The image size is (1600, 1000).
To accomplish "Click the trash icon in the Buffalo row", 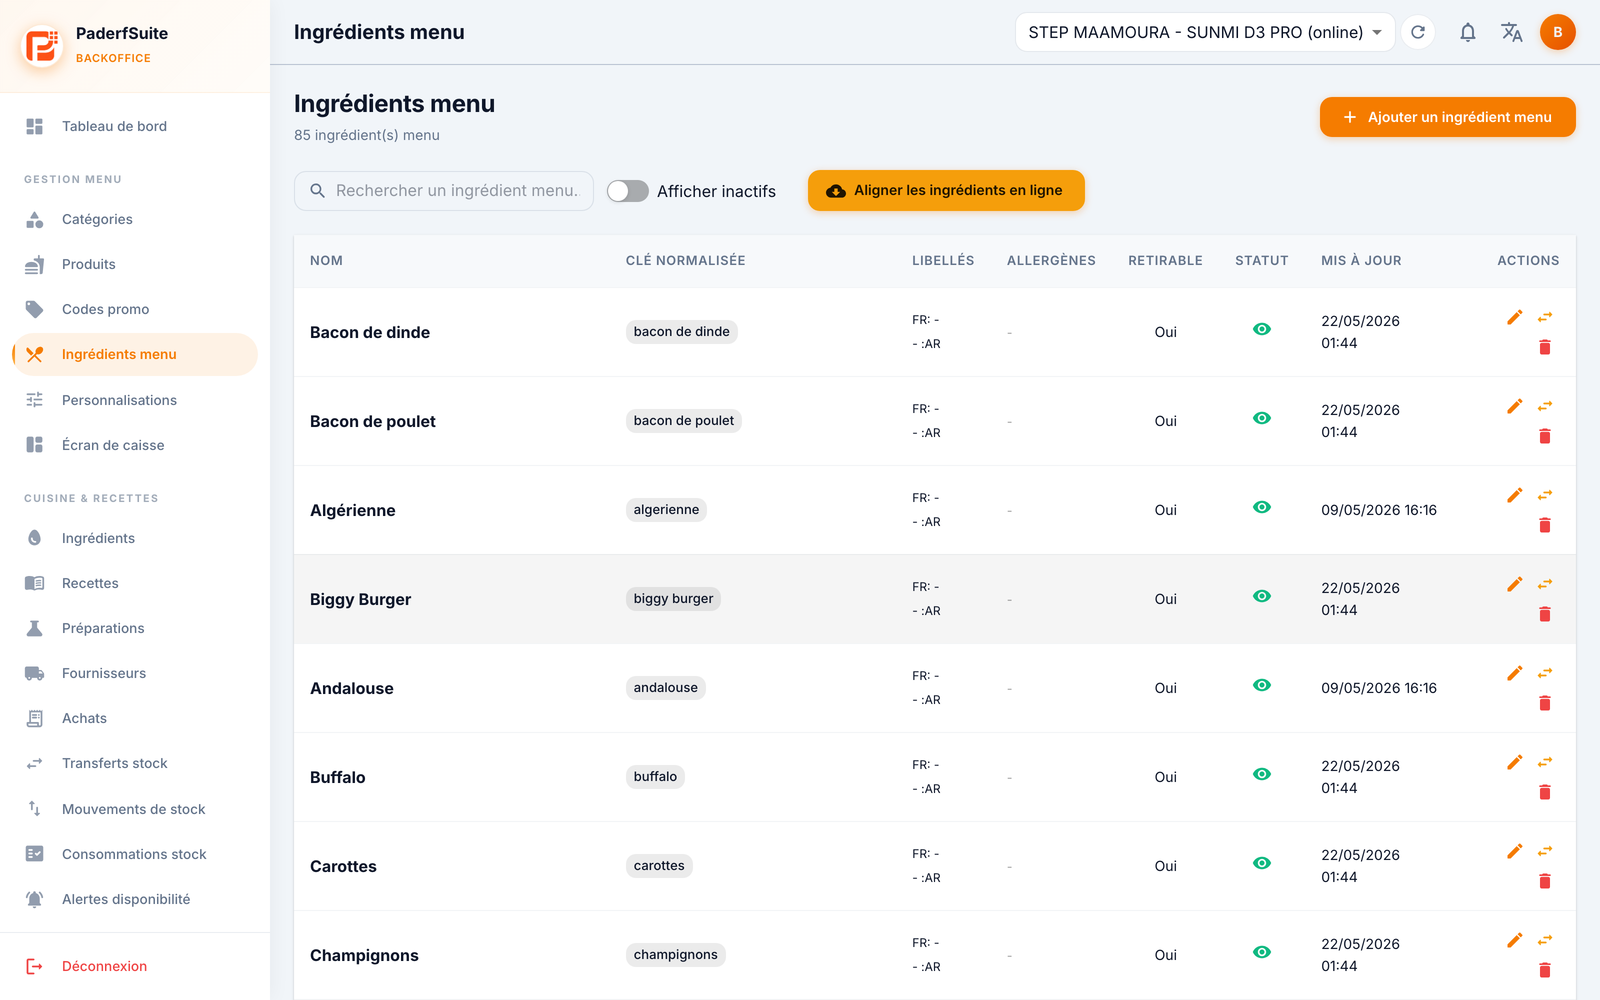I will click(1545, 792).
